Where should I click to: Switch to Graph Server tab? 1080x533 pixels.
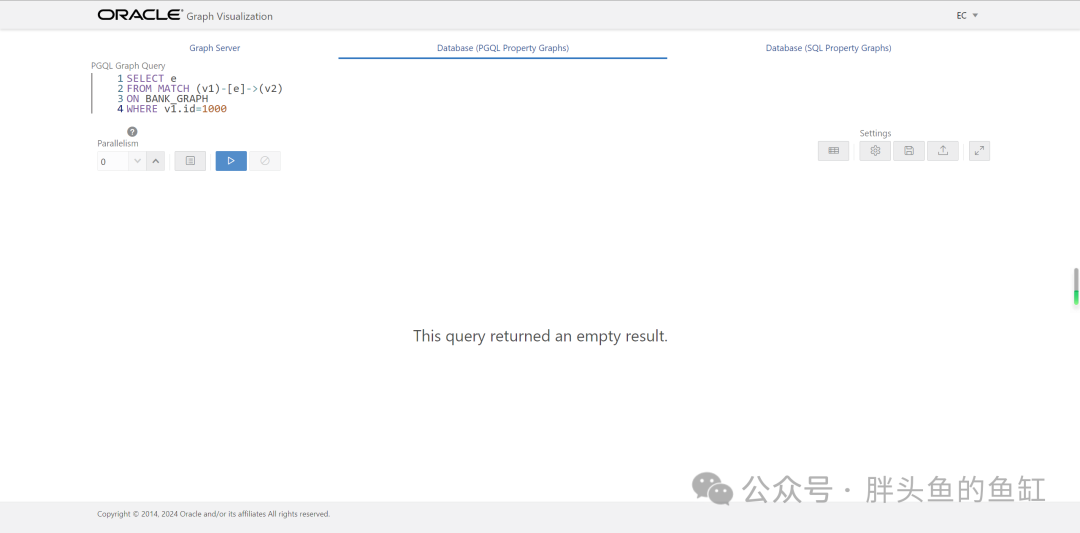pos(215,48)
